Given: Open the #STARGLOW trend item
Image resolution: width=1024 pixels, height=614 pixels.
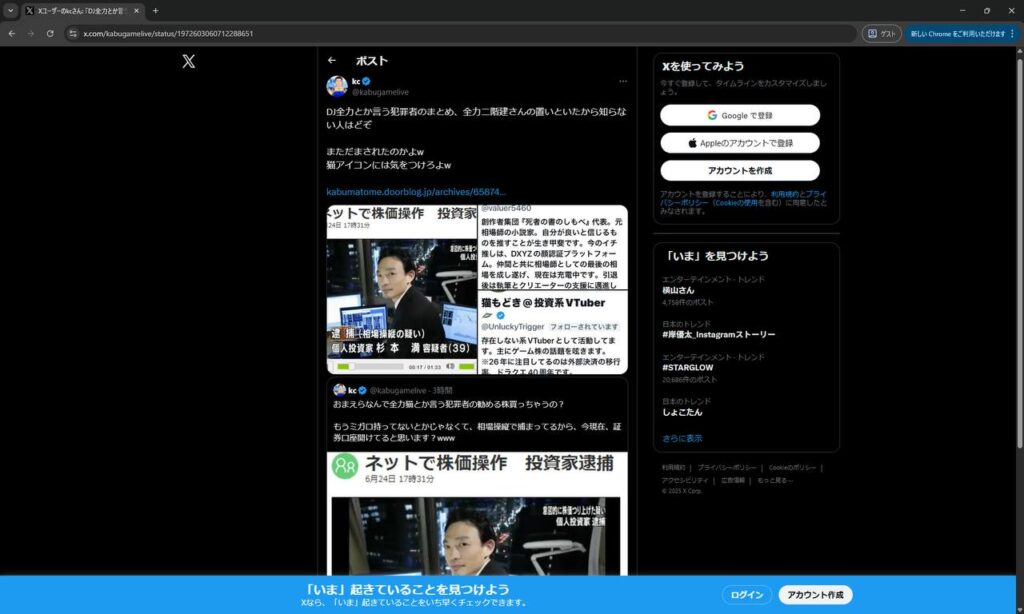Looking at the screenshot, I should (x=688, y=368).
